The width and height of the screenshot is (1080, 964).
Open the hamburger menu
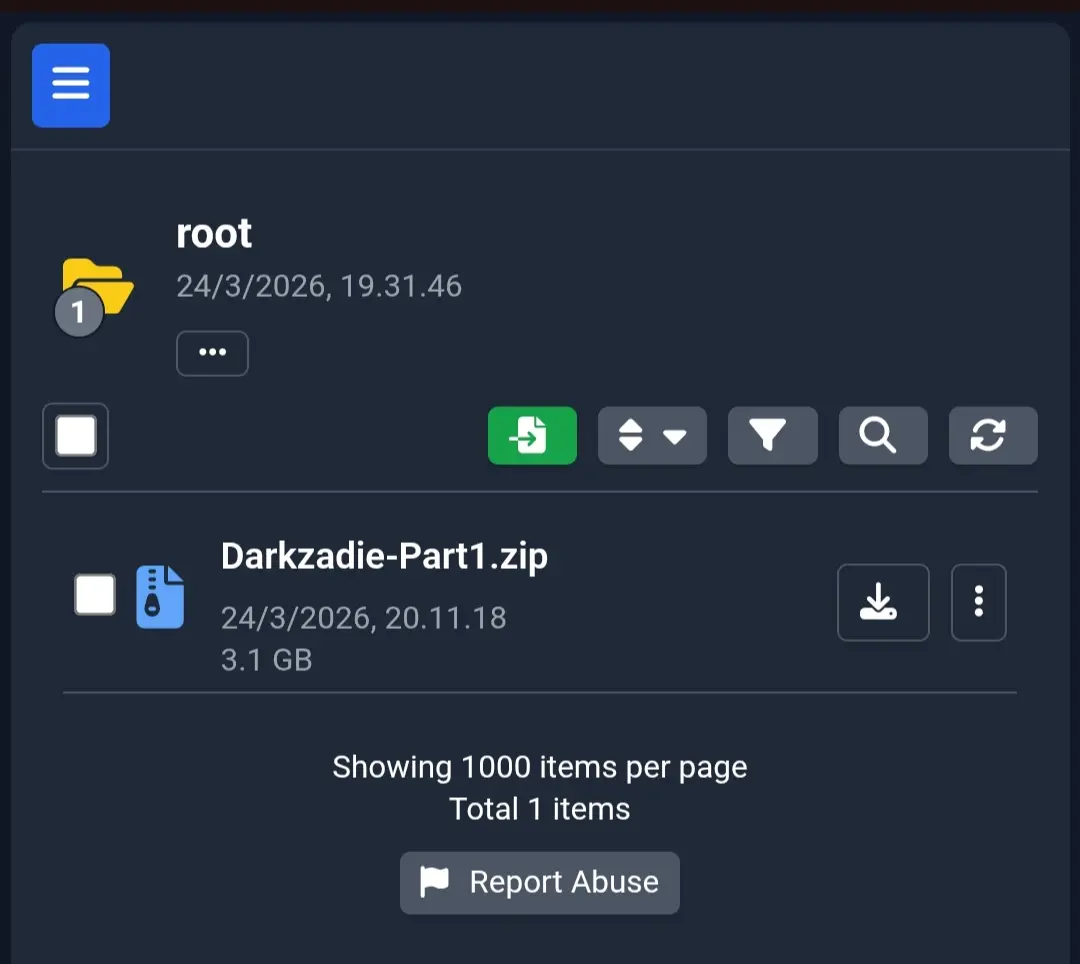pos(71,85)
